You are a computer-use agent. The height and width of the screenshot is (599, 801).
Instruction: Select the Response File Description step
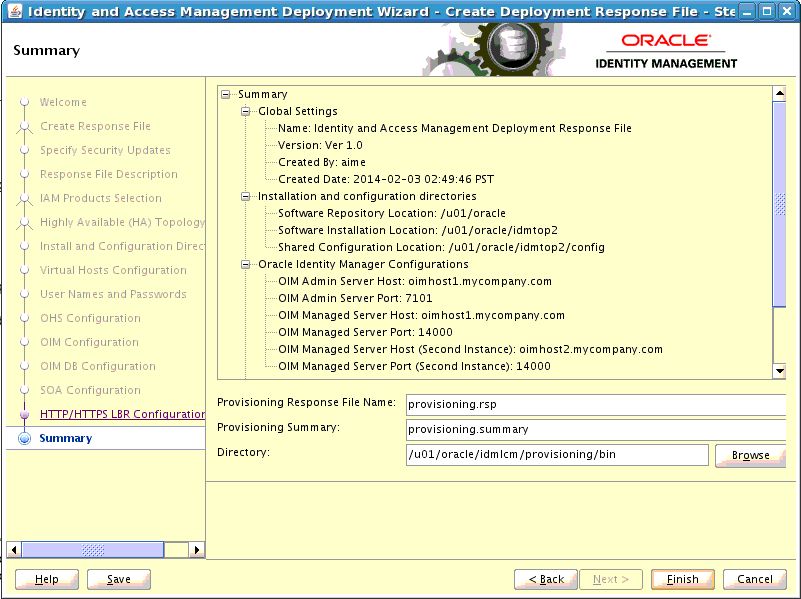coord(109,174)
